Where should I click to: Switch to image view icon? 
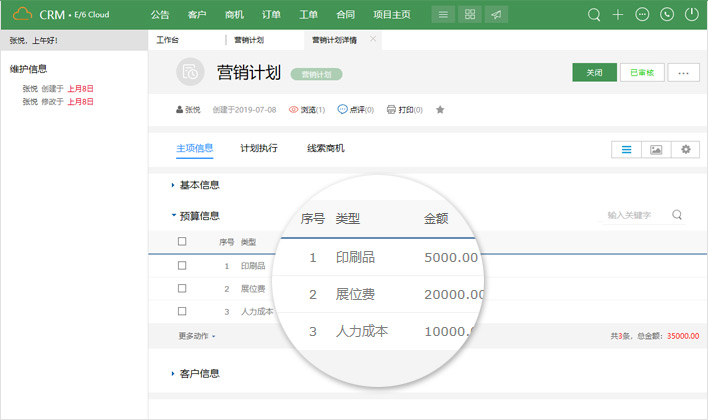(656, 149)
